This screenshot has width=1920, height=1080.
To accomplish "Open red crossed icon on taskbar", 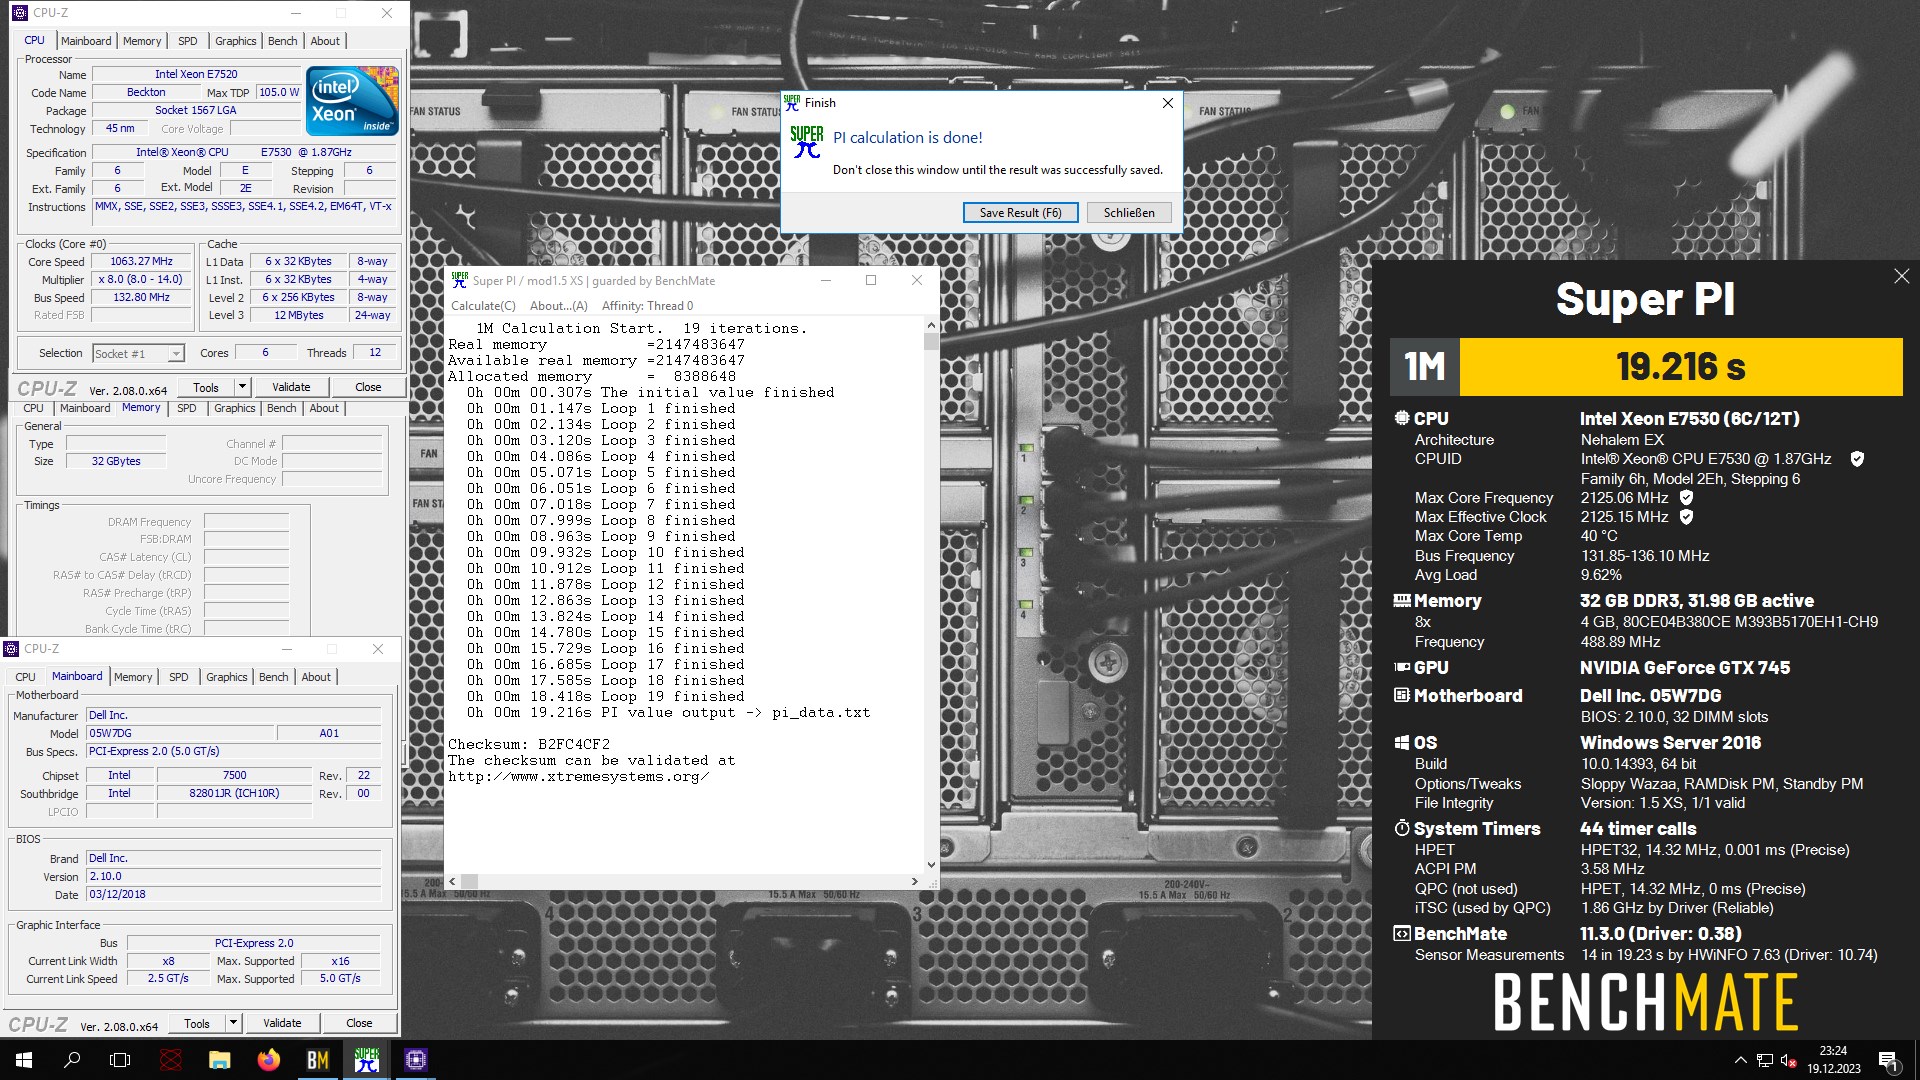I will click(170, 1060).
